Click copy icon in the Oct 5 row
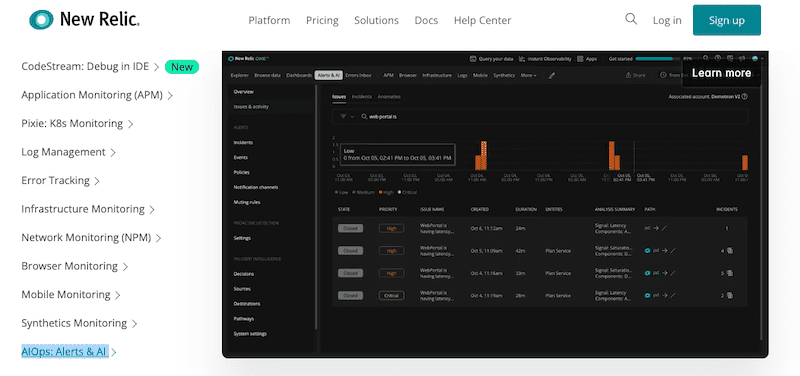Viewport: 800px width, 376px height. click(x=730, y=250)
